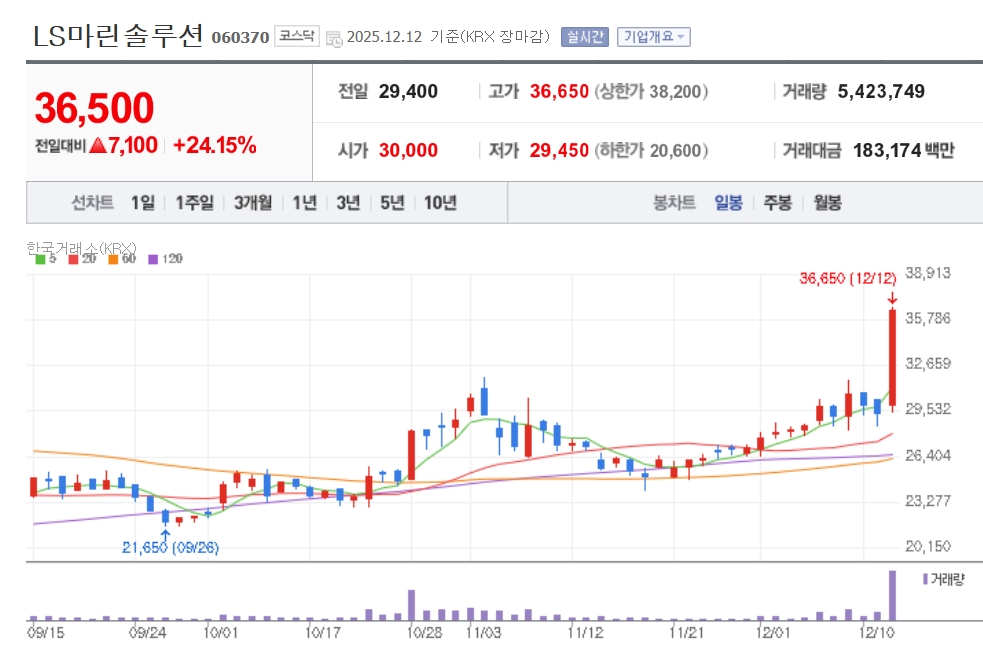Click the purple 120-day moving average swatch
The height and width of the screenshot is (666, 983).
pyautogui.click(x=153, y=259)
